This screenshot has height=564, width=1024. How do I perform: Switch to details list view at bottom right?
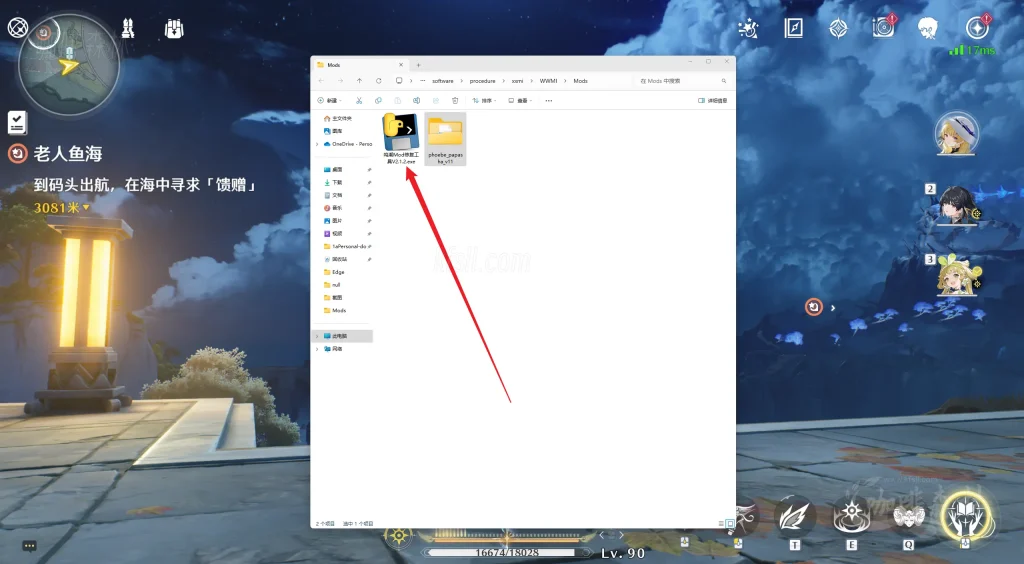click(x=721, y=524)
